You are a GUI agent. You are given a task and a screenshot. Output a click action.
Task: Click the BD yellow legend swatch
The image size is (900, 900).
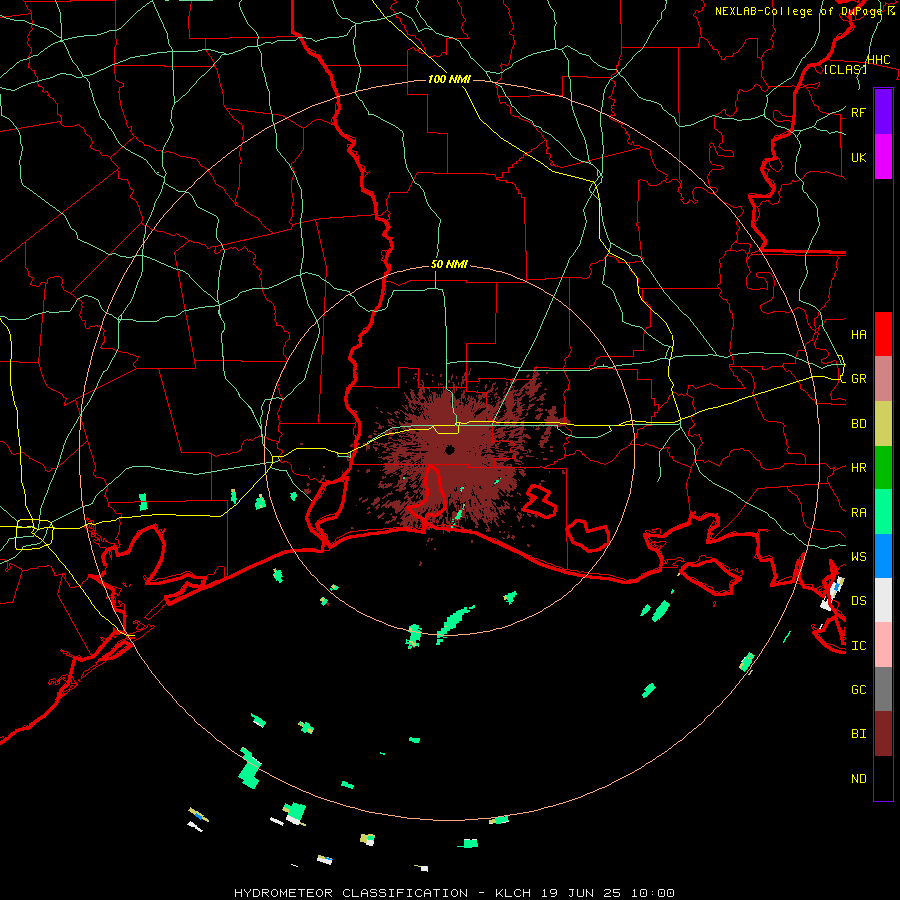(x=883, y=424)
